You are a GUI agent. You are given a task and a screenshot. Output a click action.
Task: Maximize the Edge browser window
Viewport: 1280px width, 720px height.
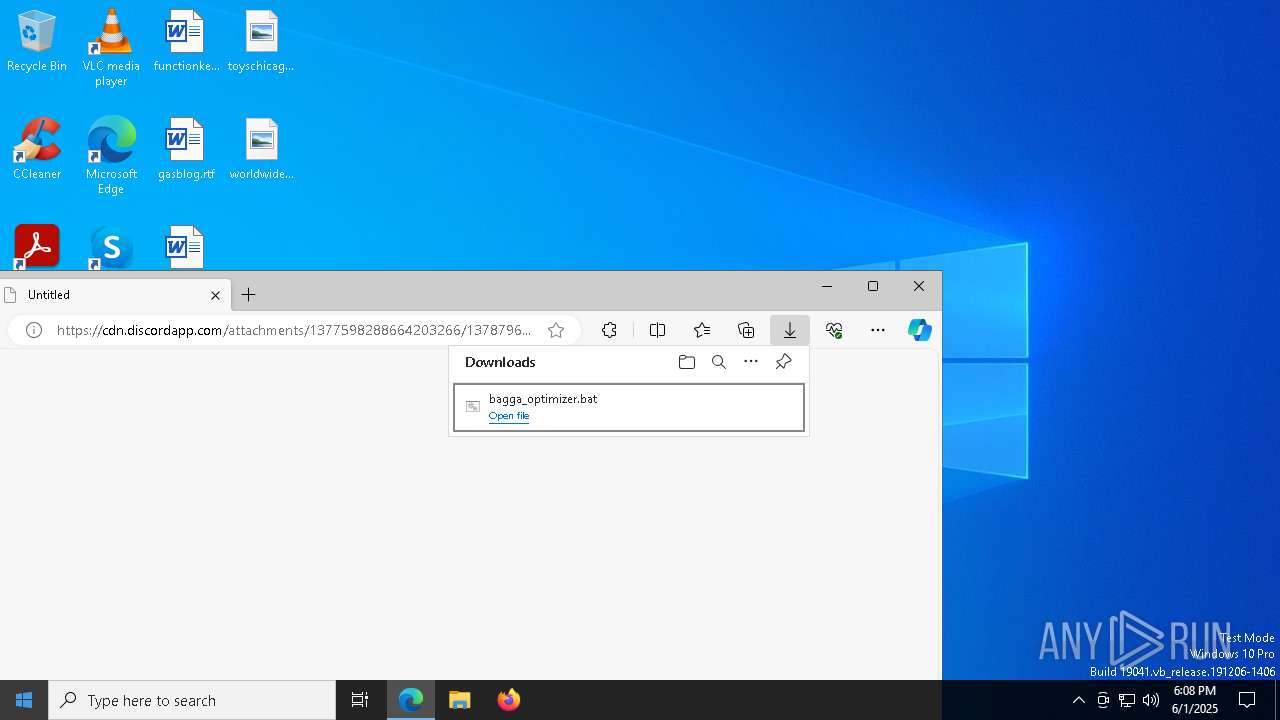(x=873, y=286)
